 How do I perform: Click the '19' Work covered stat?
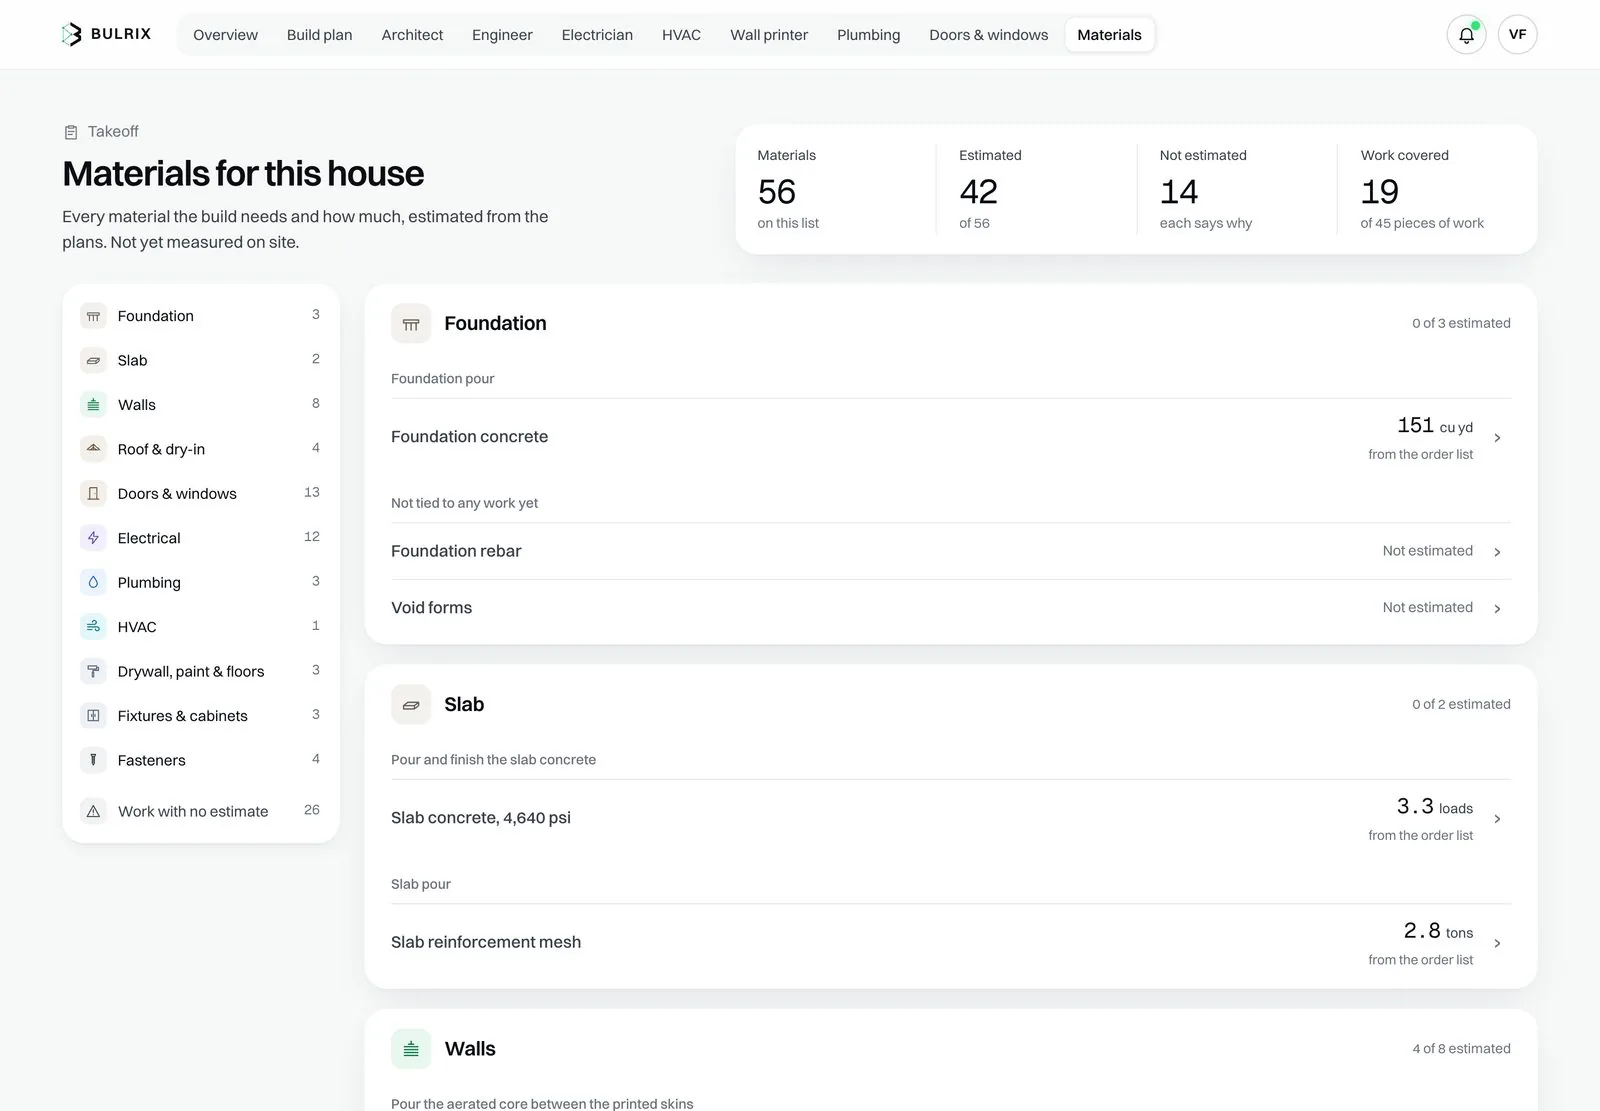[x=1380, y=192]
